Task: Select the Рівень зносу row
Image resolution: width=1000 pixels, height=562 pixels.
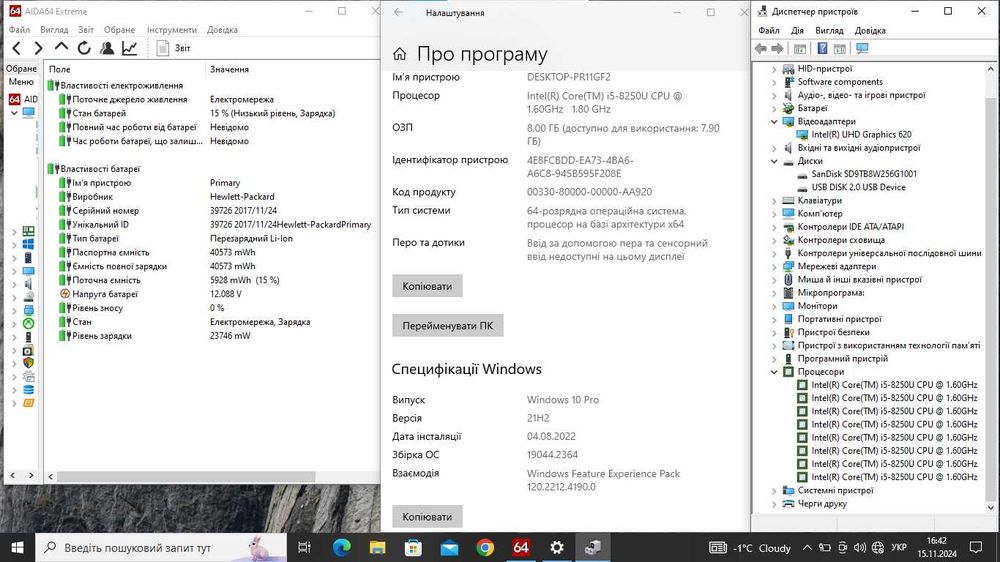Action: [x=97, y=307]
